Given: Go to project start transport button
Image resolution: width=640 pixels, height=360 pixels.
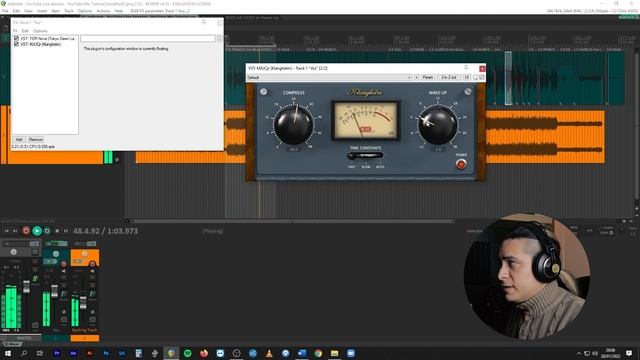Looking at the screenshot, I should point(7,231).
